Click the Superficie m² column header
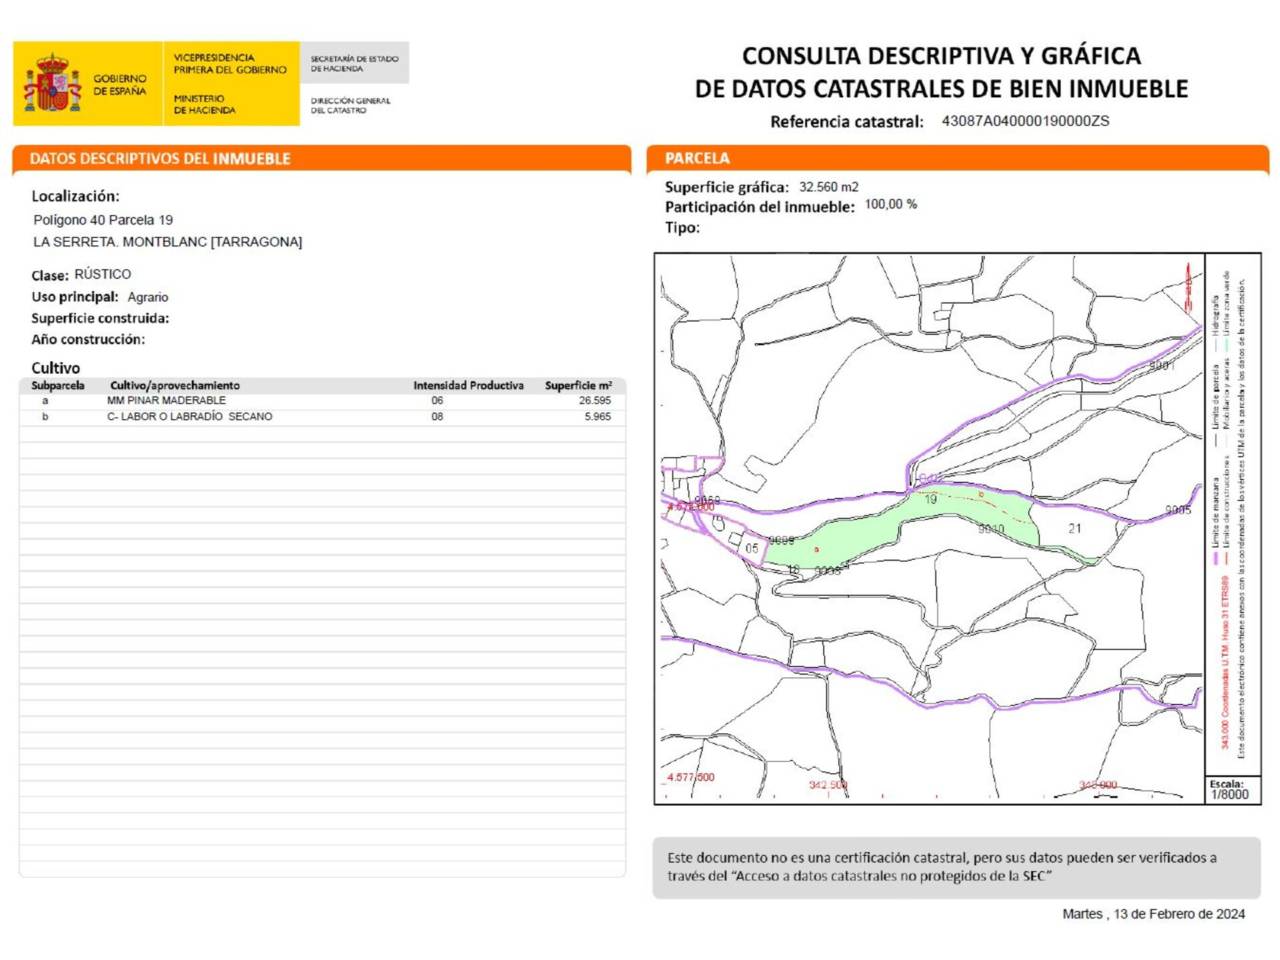The height and width of the screenshot is (960, 1280). click(x=578, y=385)
